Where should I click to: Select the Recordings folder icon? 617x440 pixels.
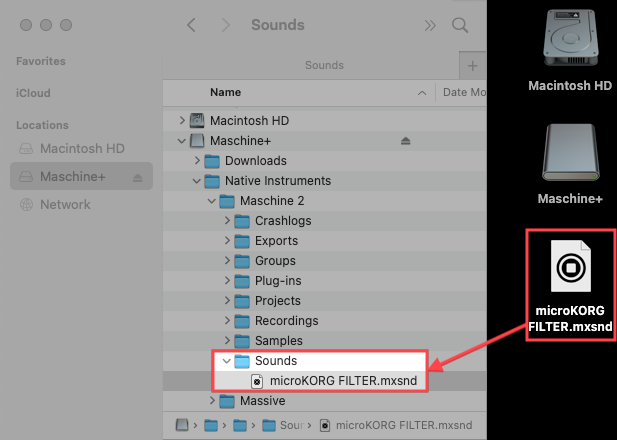pos(242,321)
